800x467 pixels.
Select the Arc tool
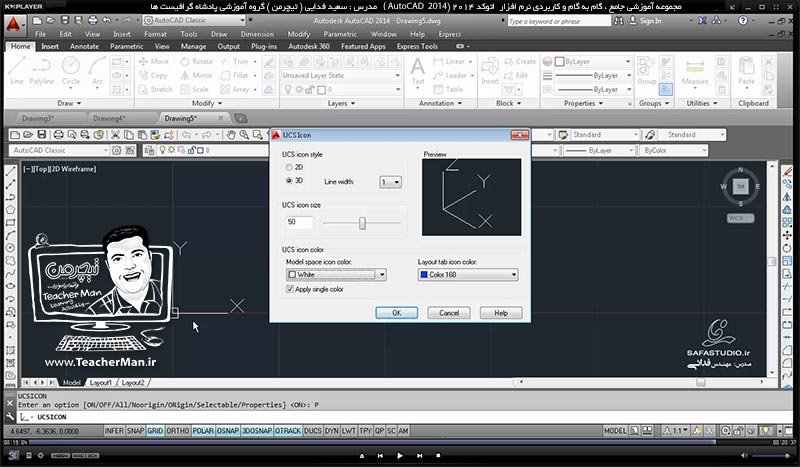point(97,71)
